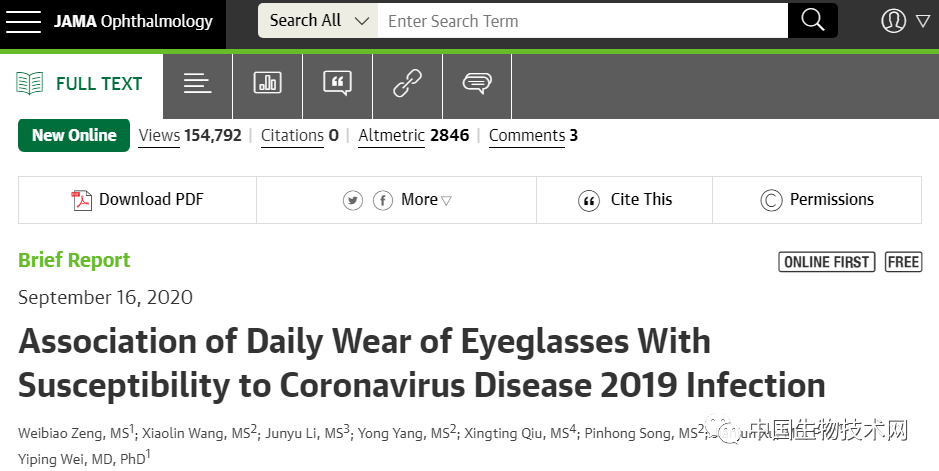Click the Cite This button
Viewport: 939px width, 471px height.
(x=626, y=200)
